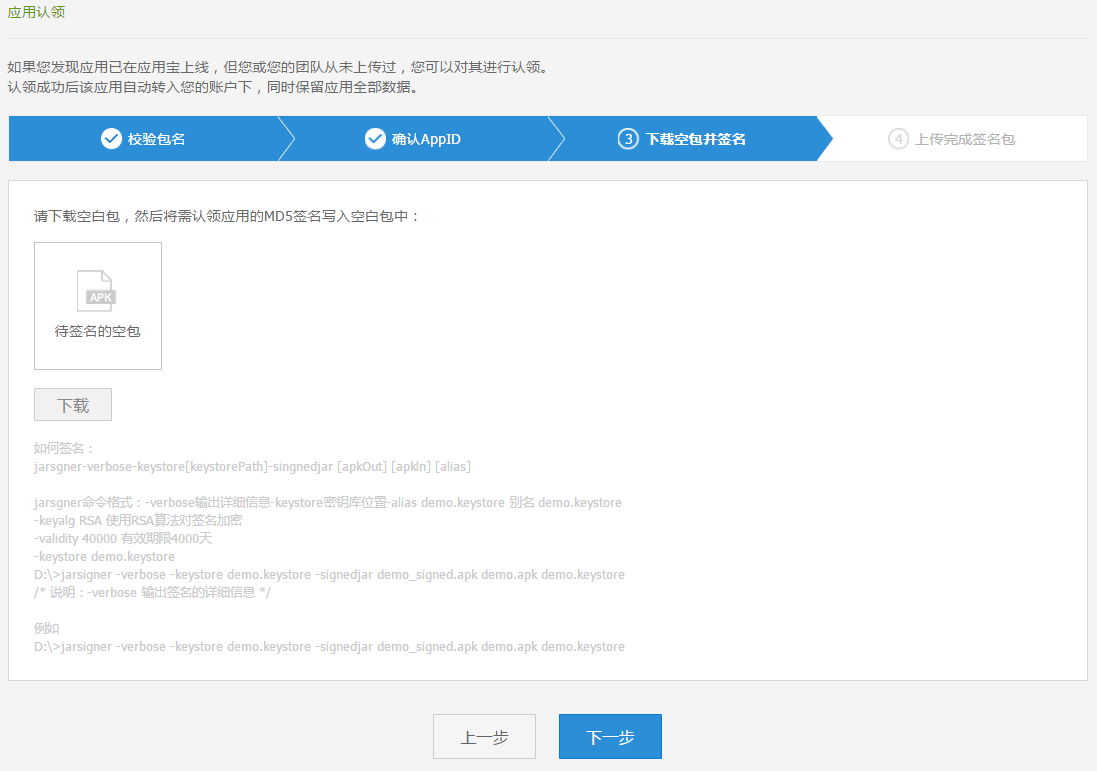Click the checkmark icon beside 校验包名
Viewport: 1097px width, 771px height.
111,139
